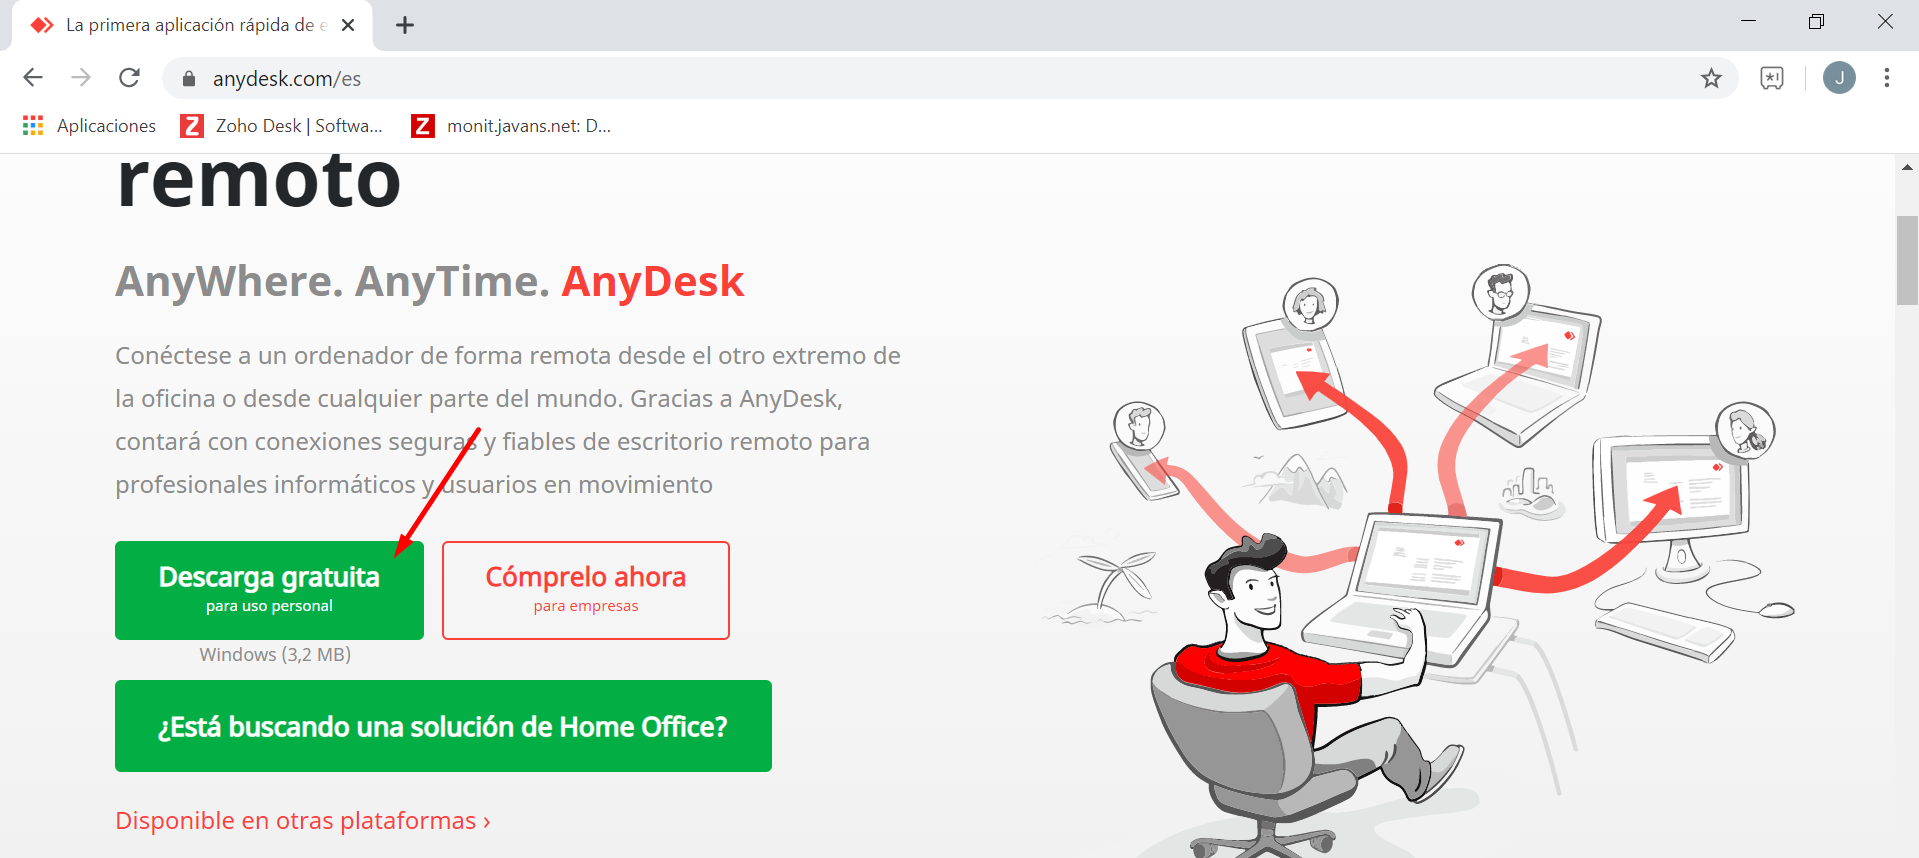Click the tablet user avatar illustration
The height and width of the screenshot is (858, 1919).
point(1310,303)
